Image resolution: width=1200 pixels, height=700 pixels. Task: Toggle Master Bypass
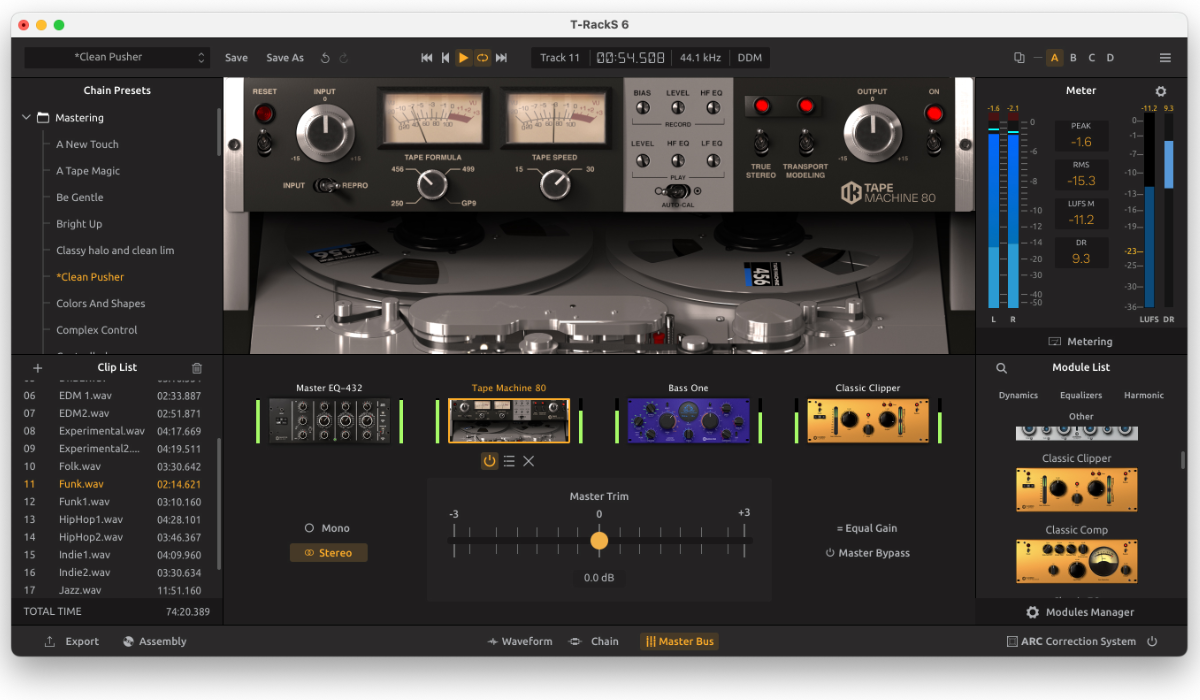point(867,553)
